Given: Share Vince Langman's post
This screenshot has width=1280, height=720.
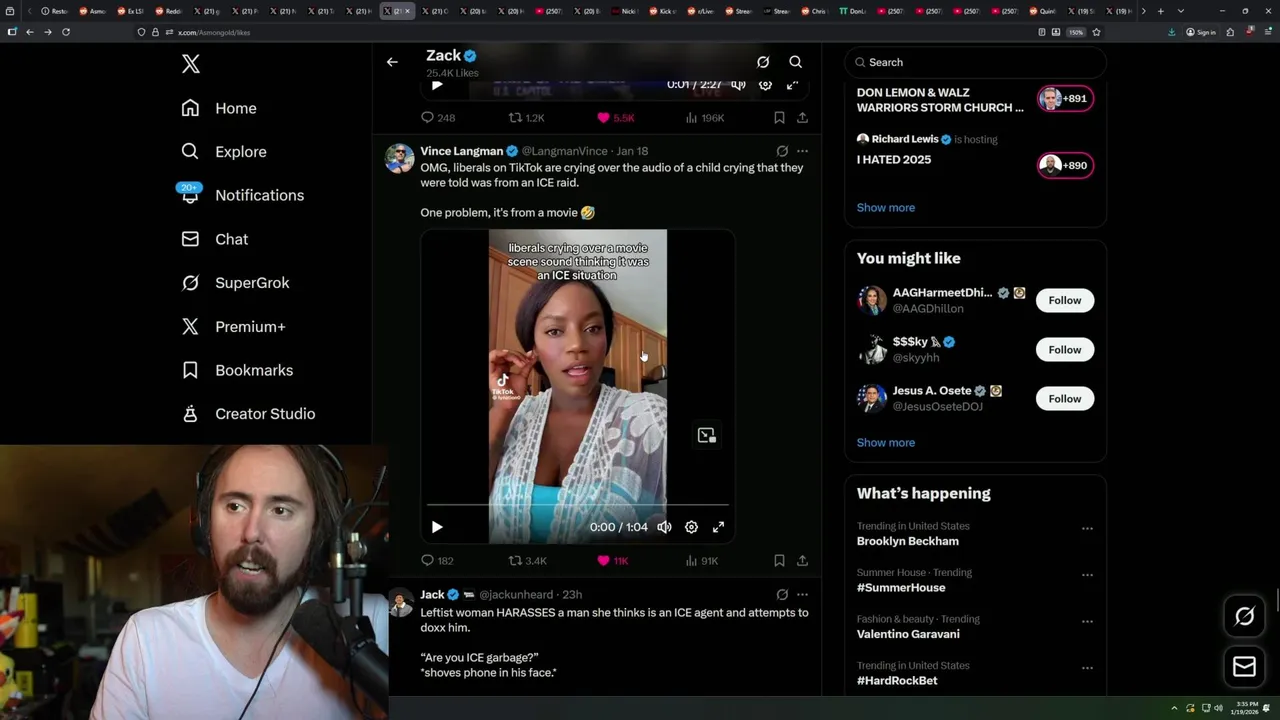Looking at the screenshot, I should tap(802, 561).
